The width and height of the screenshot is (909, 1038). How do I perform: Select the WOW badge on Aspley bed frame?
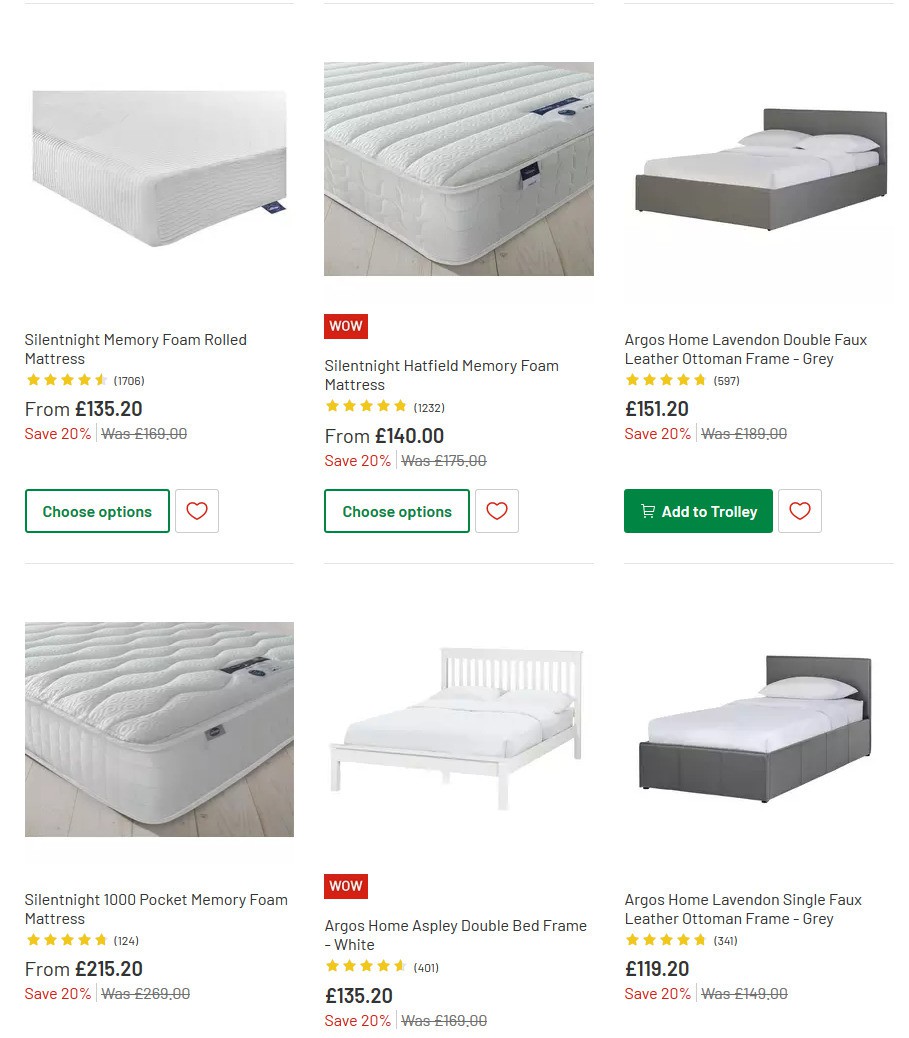point(345,886)
